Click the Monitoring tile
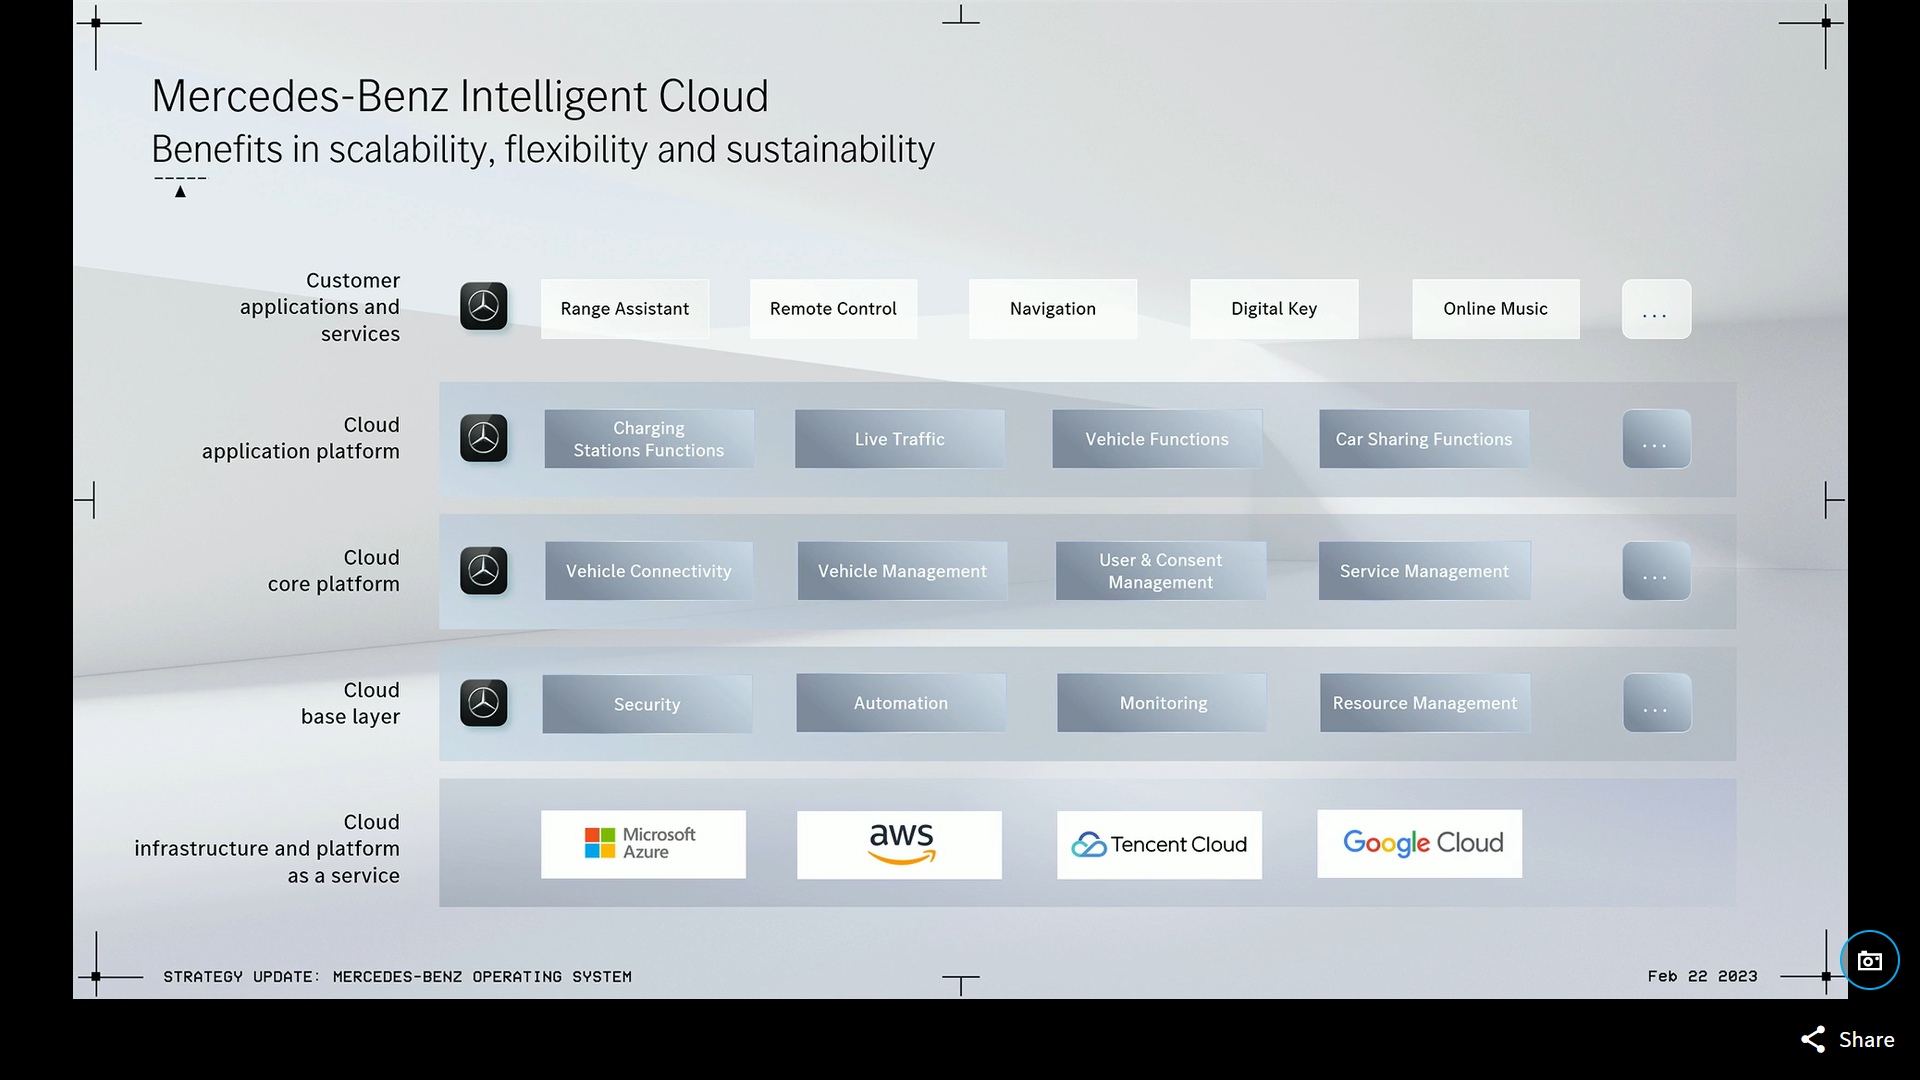Screen dimensions: 1920x1080 [1162, 703]
